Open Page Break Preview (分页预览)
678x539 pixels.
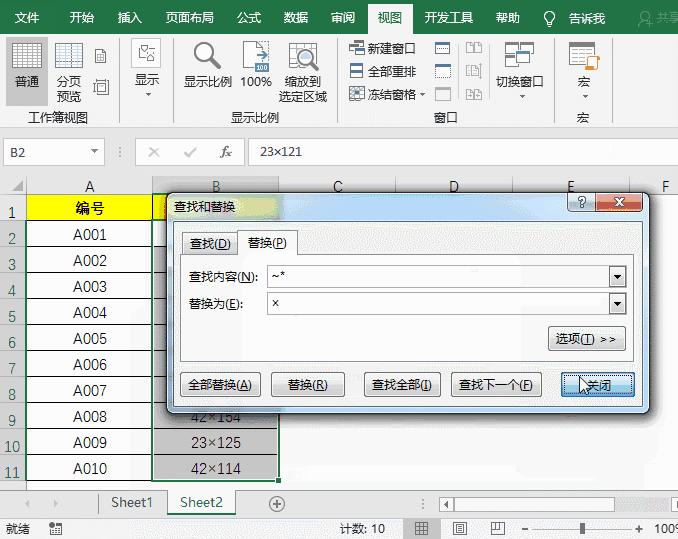tap(69, 71)
